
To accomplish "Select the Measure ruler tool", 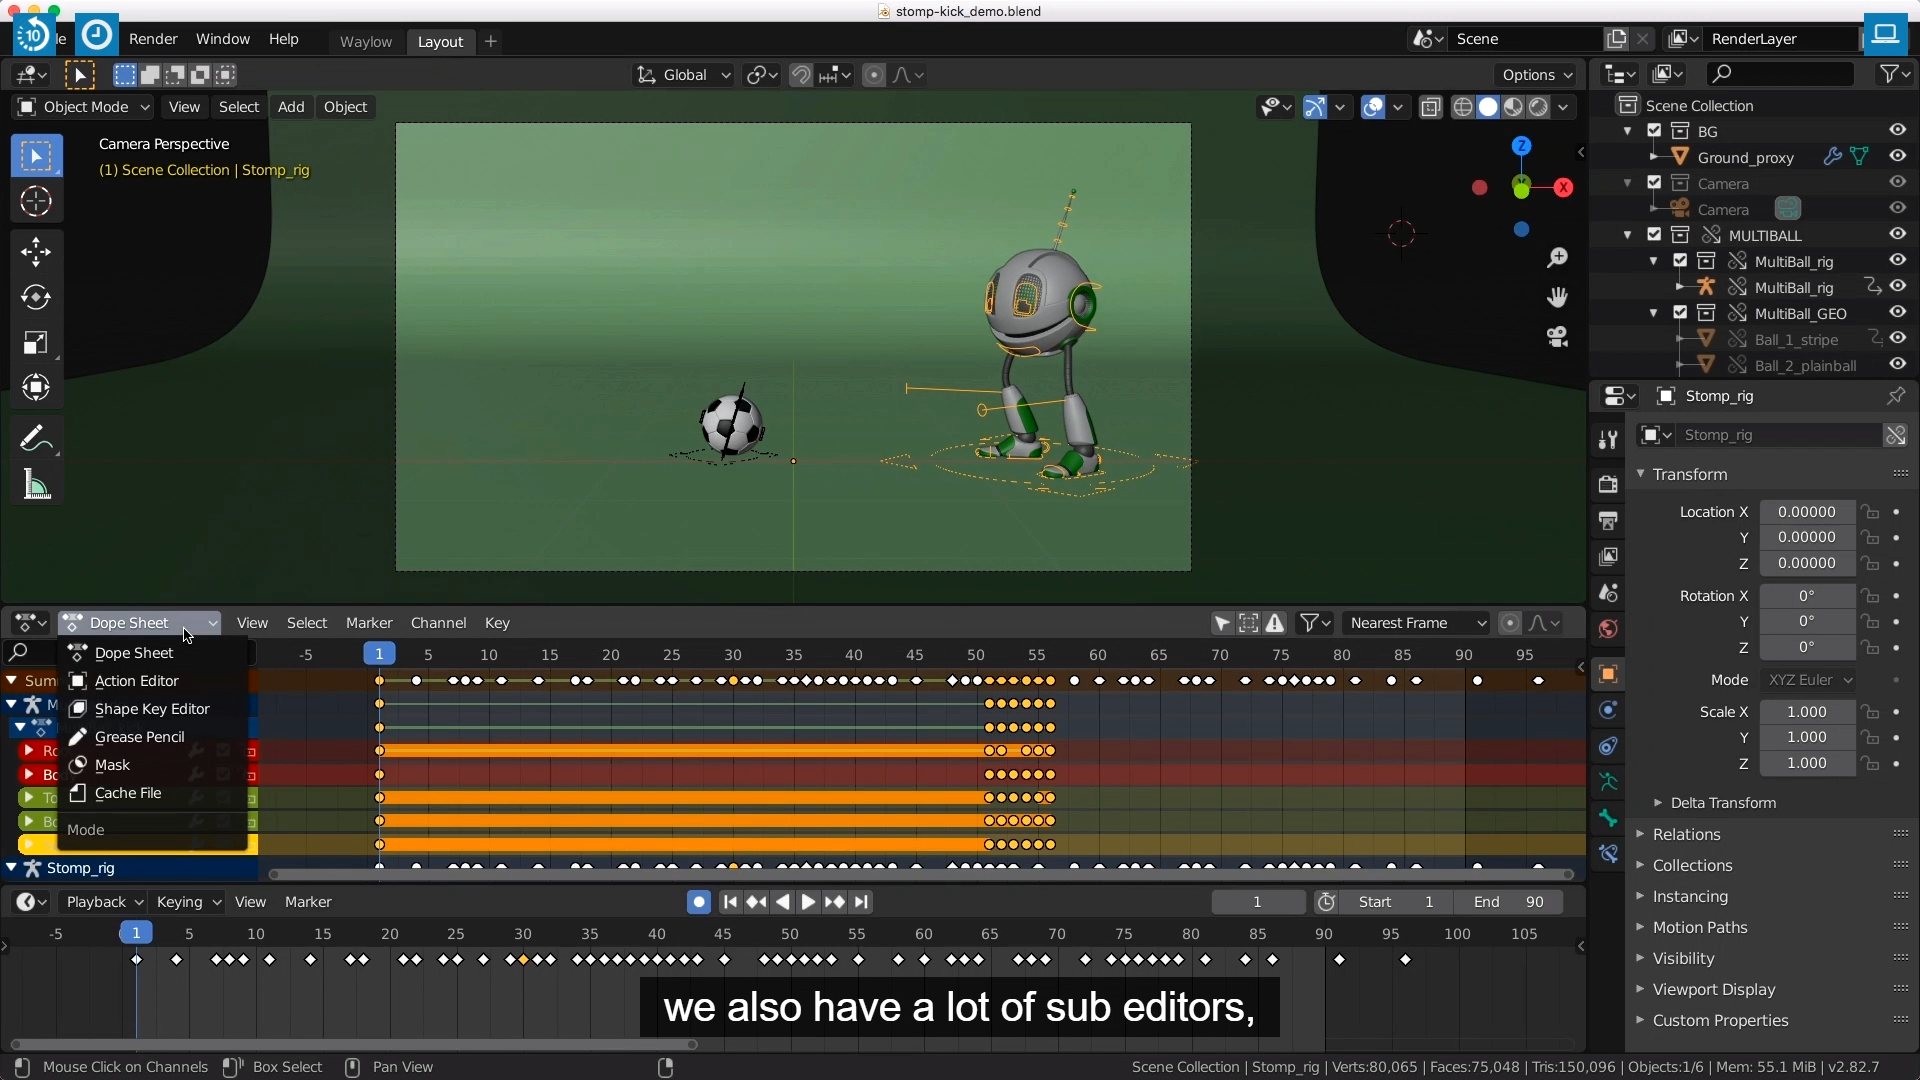I will tap(36, 485).
